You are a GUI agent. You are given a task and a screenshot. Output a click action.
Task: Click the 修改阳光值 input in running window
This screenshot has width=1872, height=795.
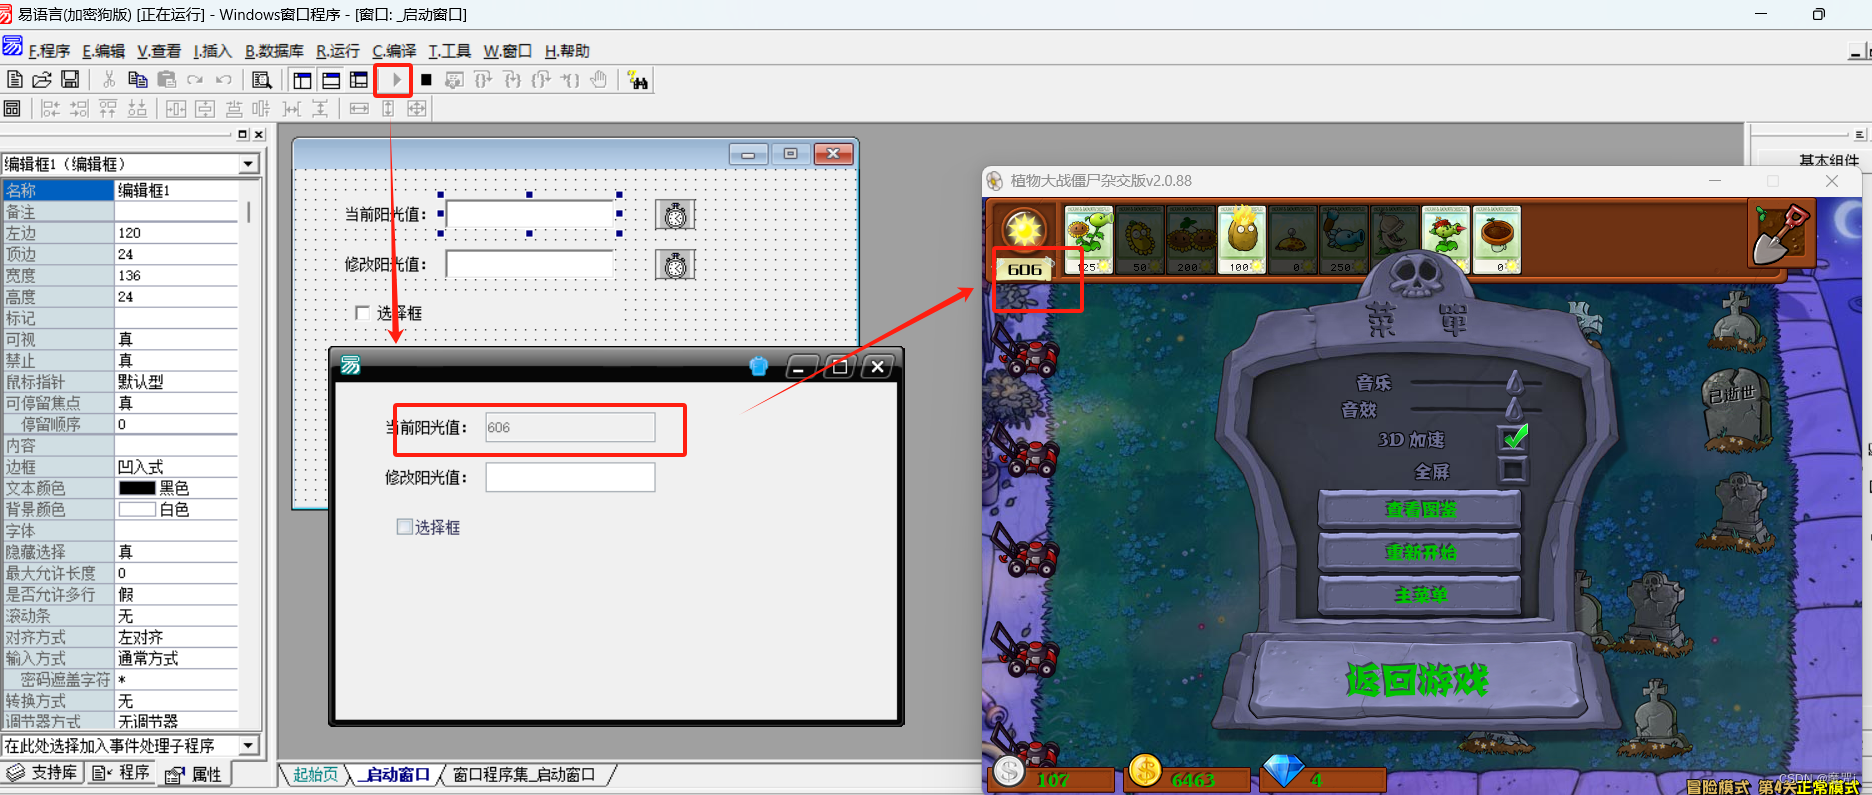[x=570, y=477]
